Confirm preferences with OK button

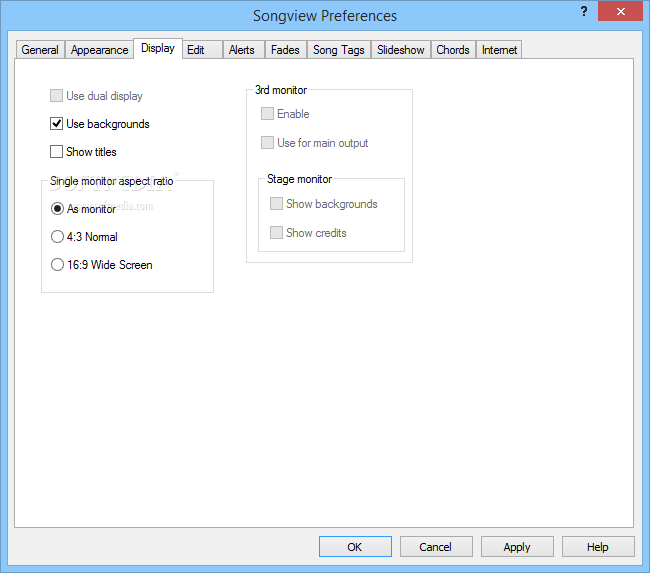355,546
